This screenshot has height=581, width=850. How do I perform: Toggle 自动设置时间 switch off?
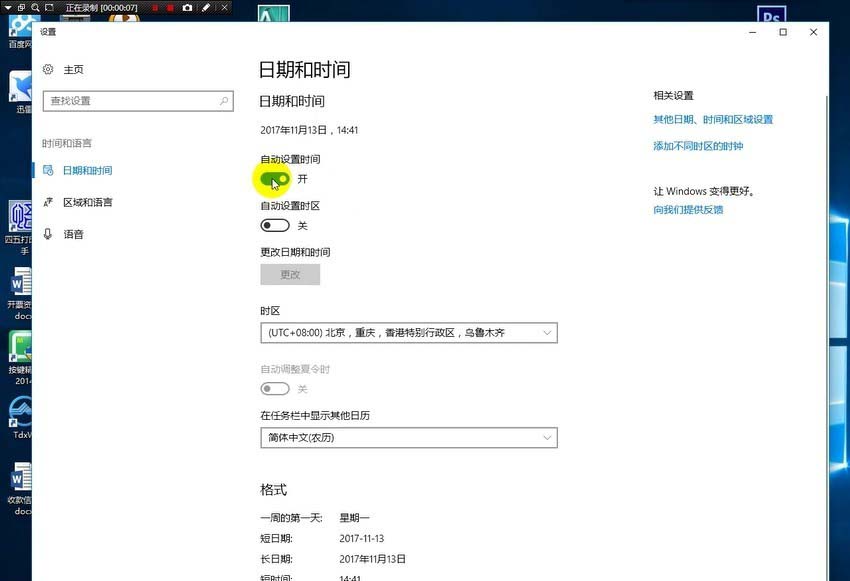pos(275,179)
